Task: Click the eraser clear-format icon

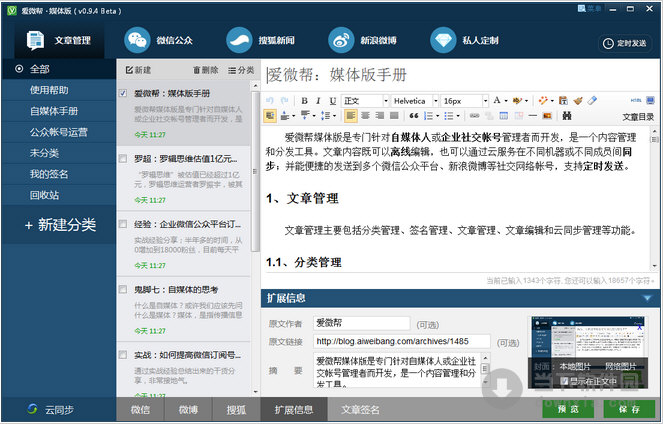Action: 592,101
